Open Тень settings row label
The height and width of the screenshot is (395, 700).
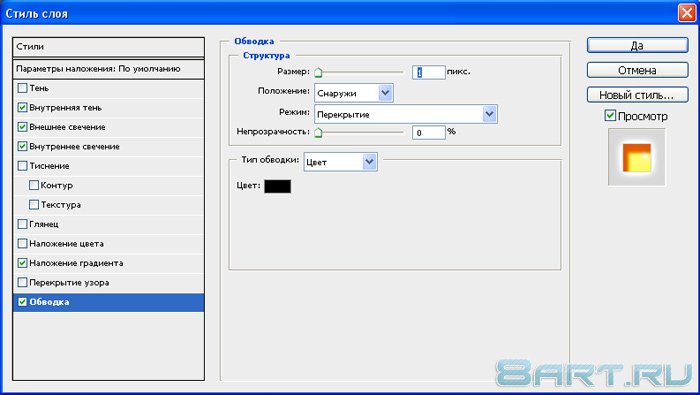pos(39,88)
